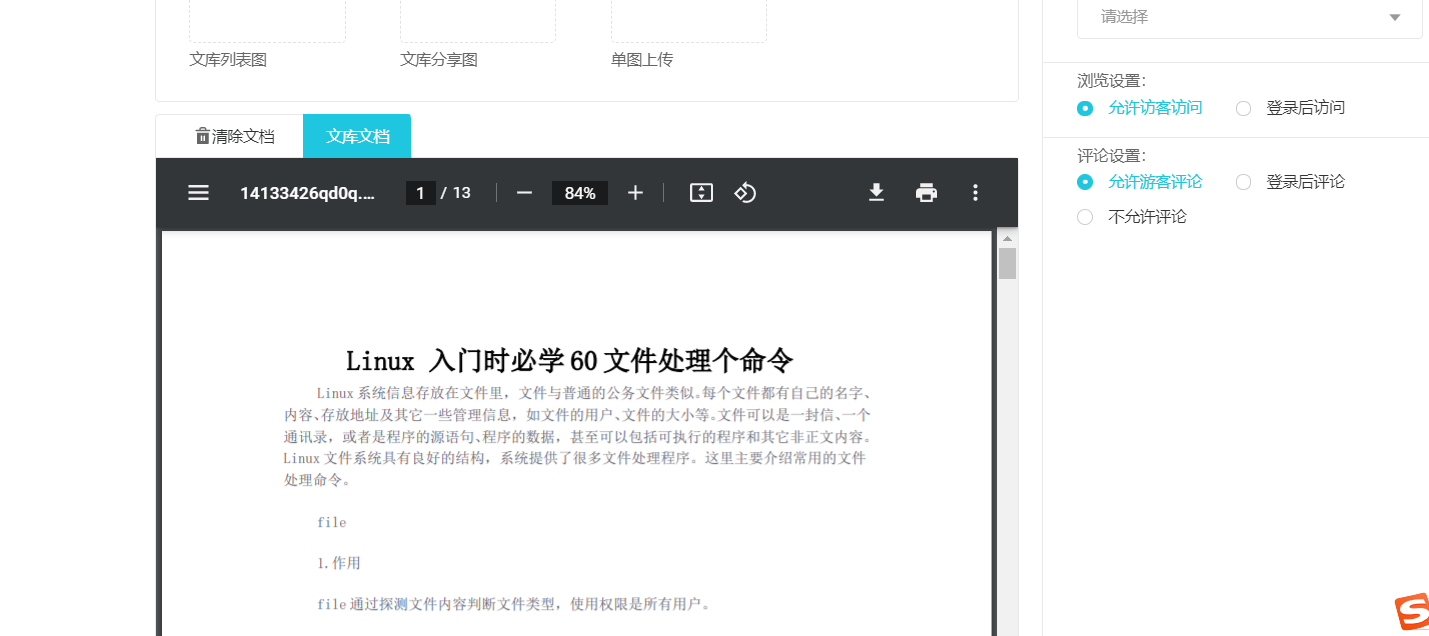Toggle fit to page in PDF viewer
Image resolution: width=1429 pixels, height=636 pixels.
pyautogui.click(x=701, y=193)
